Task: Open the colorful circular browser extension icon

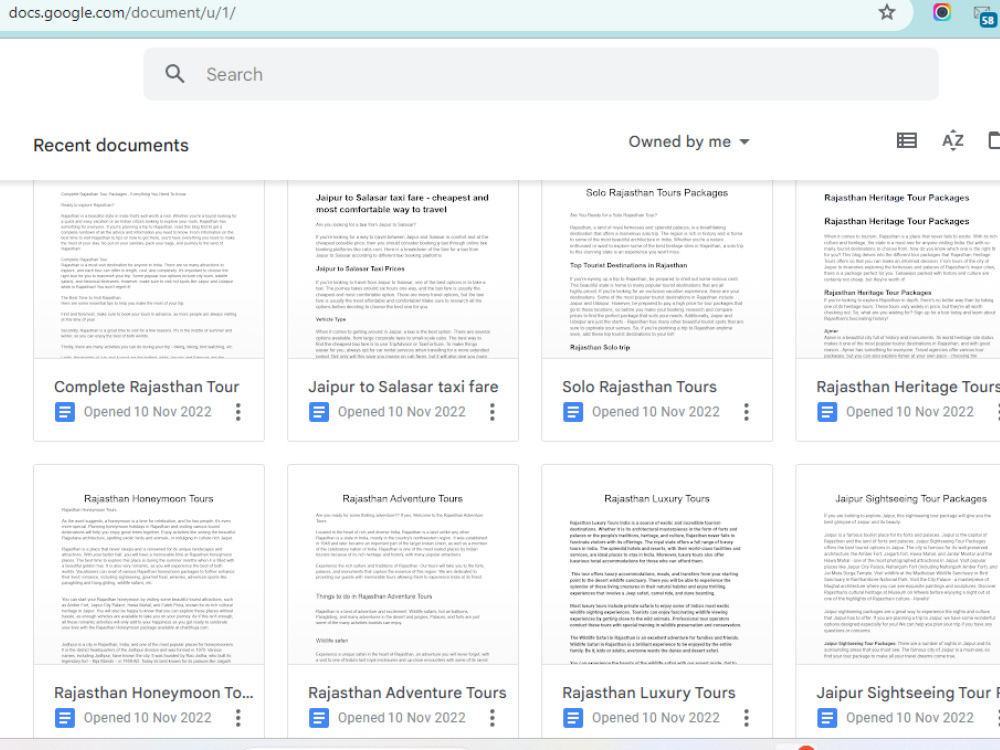Action: tap(942, 12)
